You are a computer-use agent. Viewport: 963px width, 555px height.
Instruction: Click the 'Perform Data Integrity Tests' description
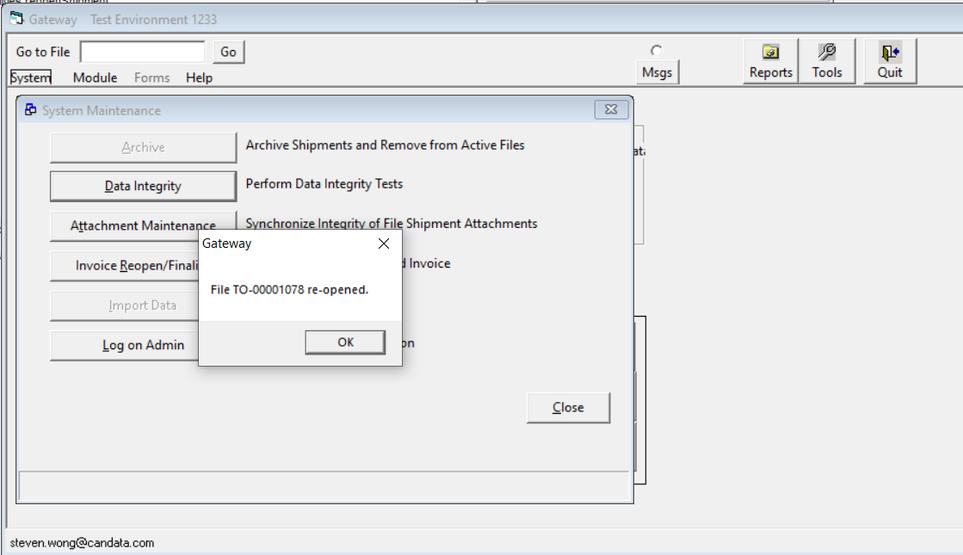[x=324, y=184]
